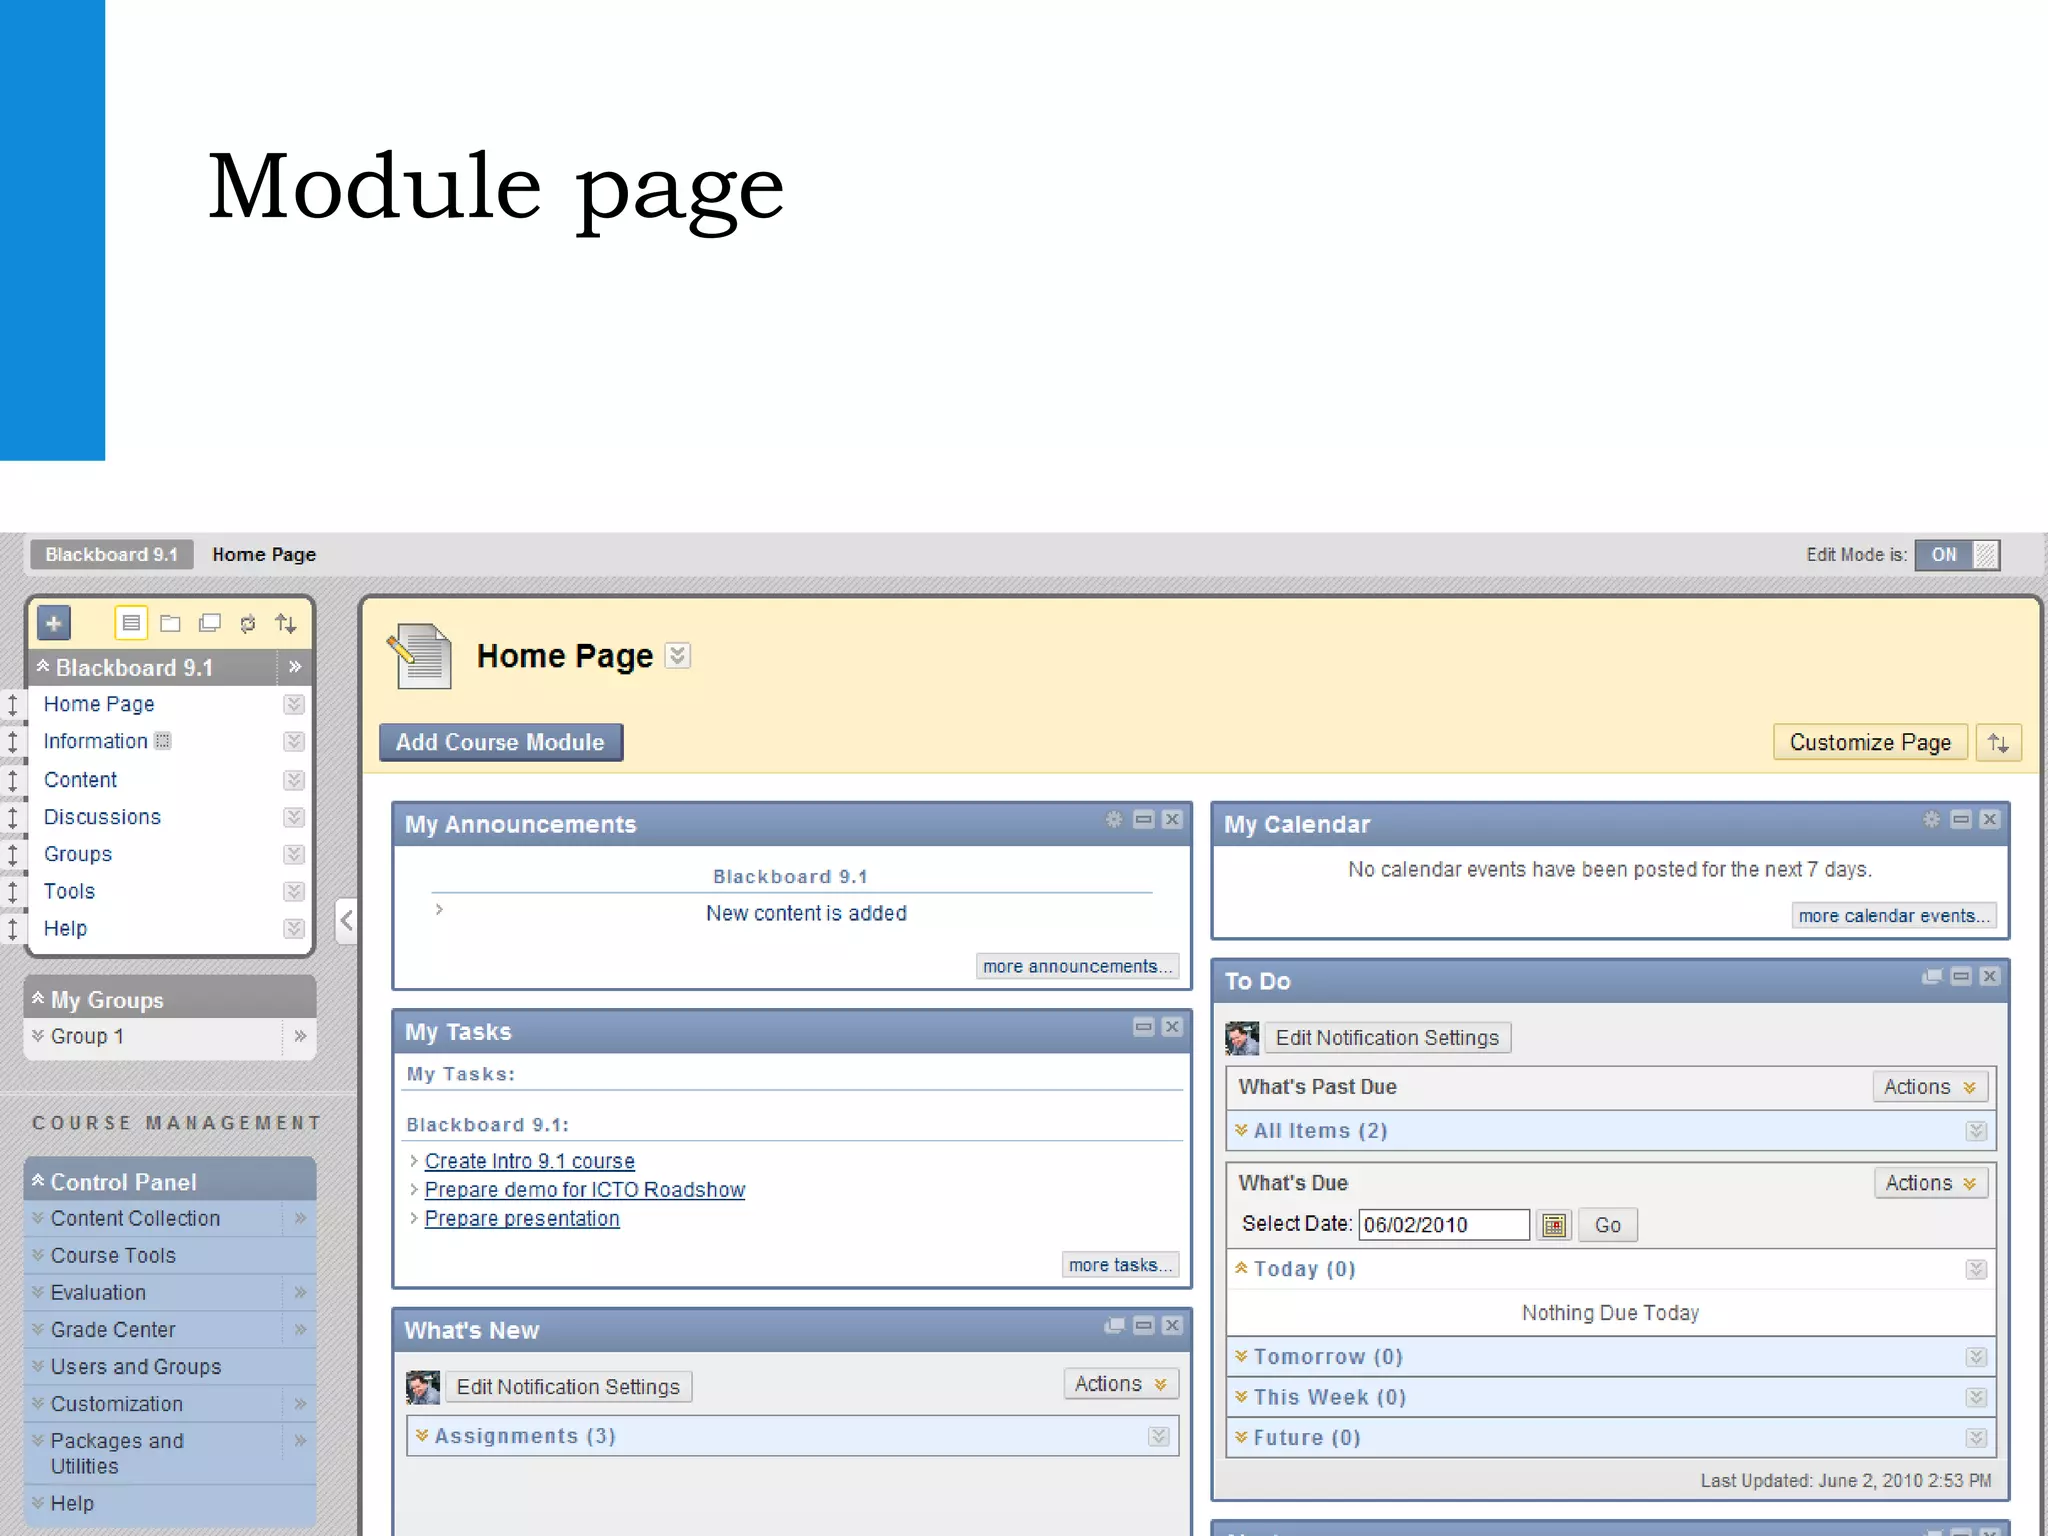Select the list view icon in the course menu toolbar
Screen dimensions: 2048x1536
[x=130, y=623]
